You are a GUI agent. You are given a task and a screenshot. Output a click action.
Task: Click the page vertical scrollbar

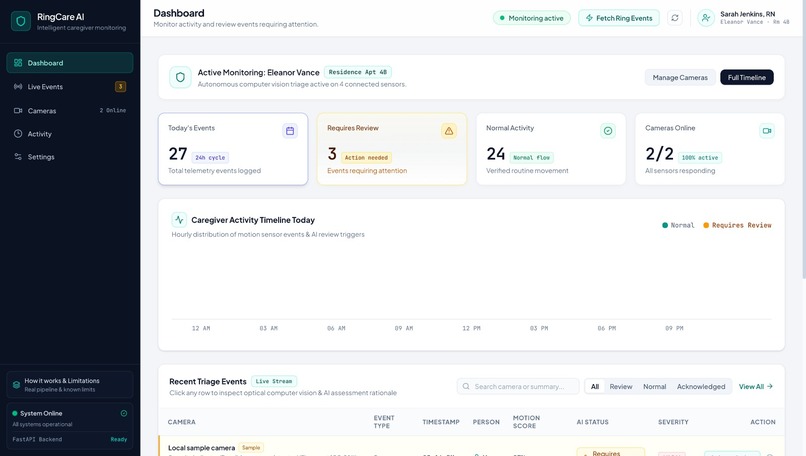click(803, 139)
